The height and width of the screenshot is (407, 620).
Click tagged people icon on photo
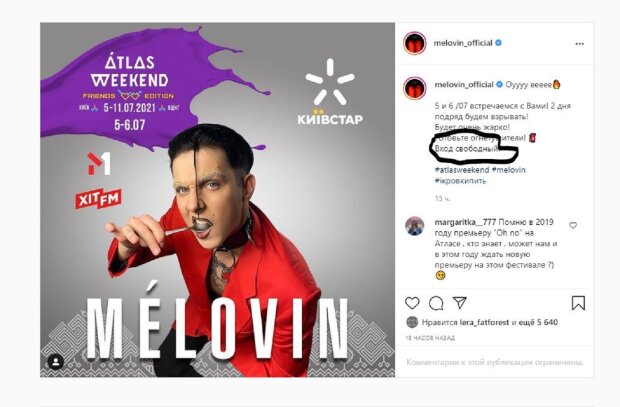56,362
